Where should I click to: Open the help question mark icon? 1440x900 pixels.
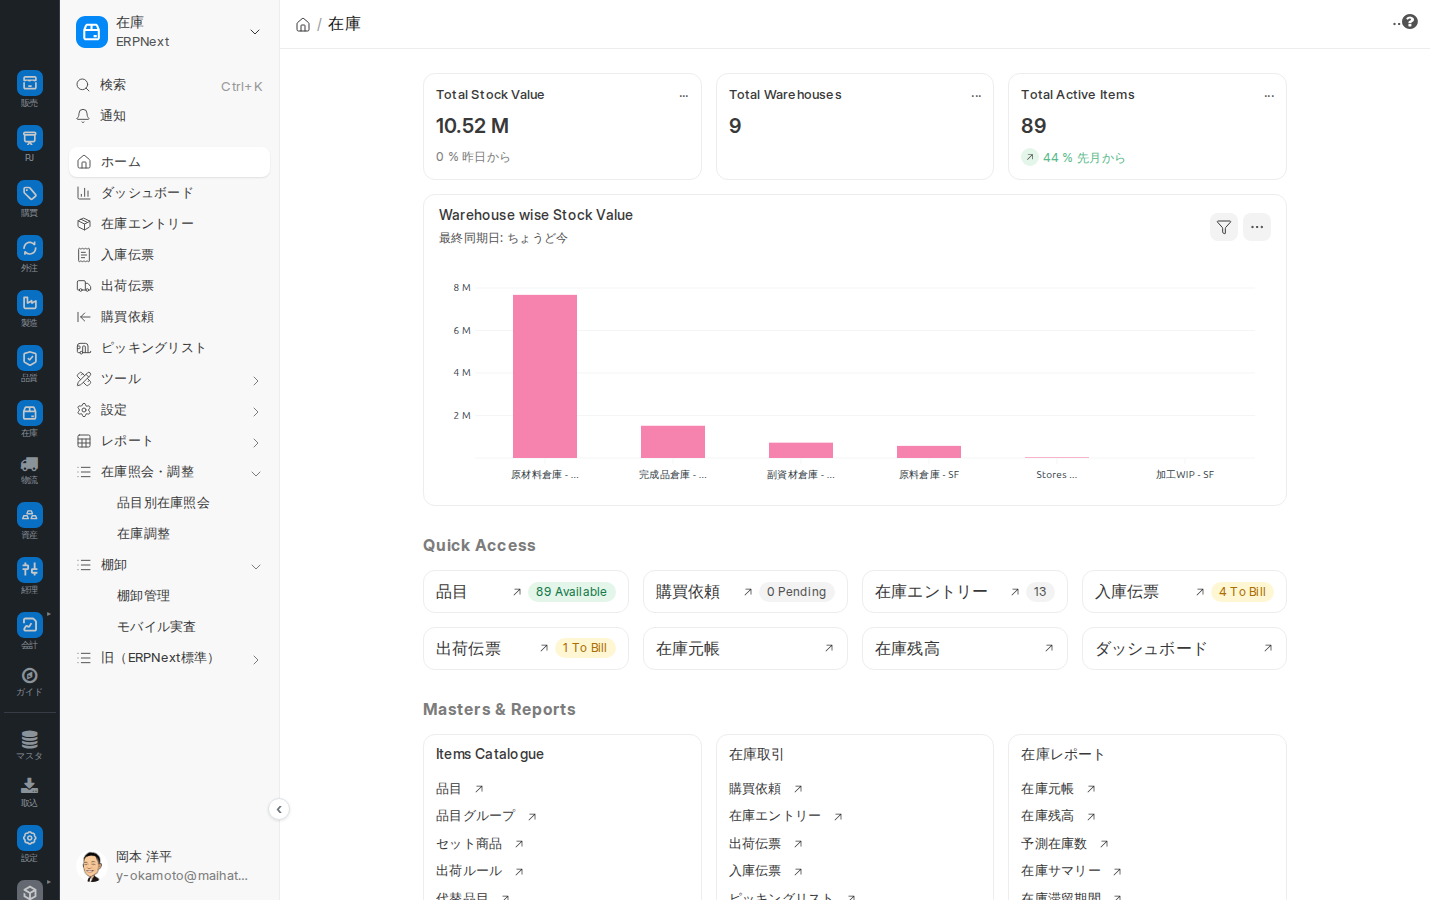pos(1410,21)
